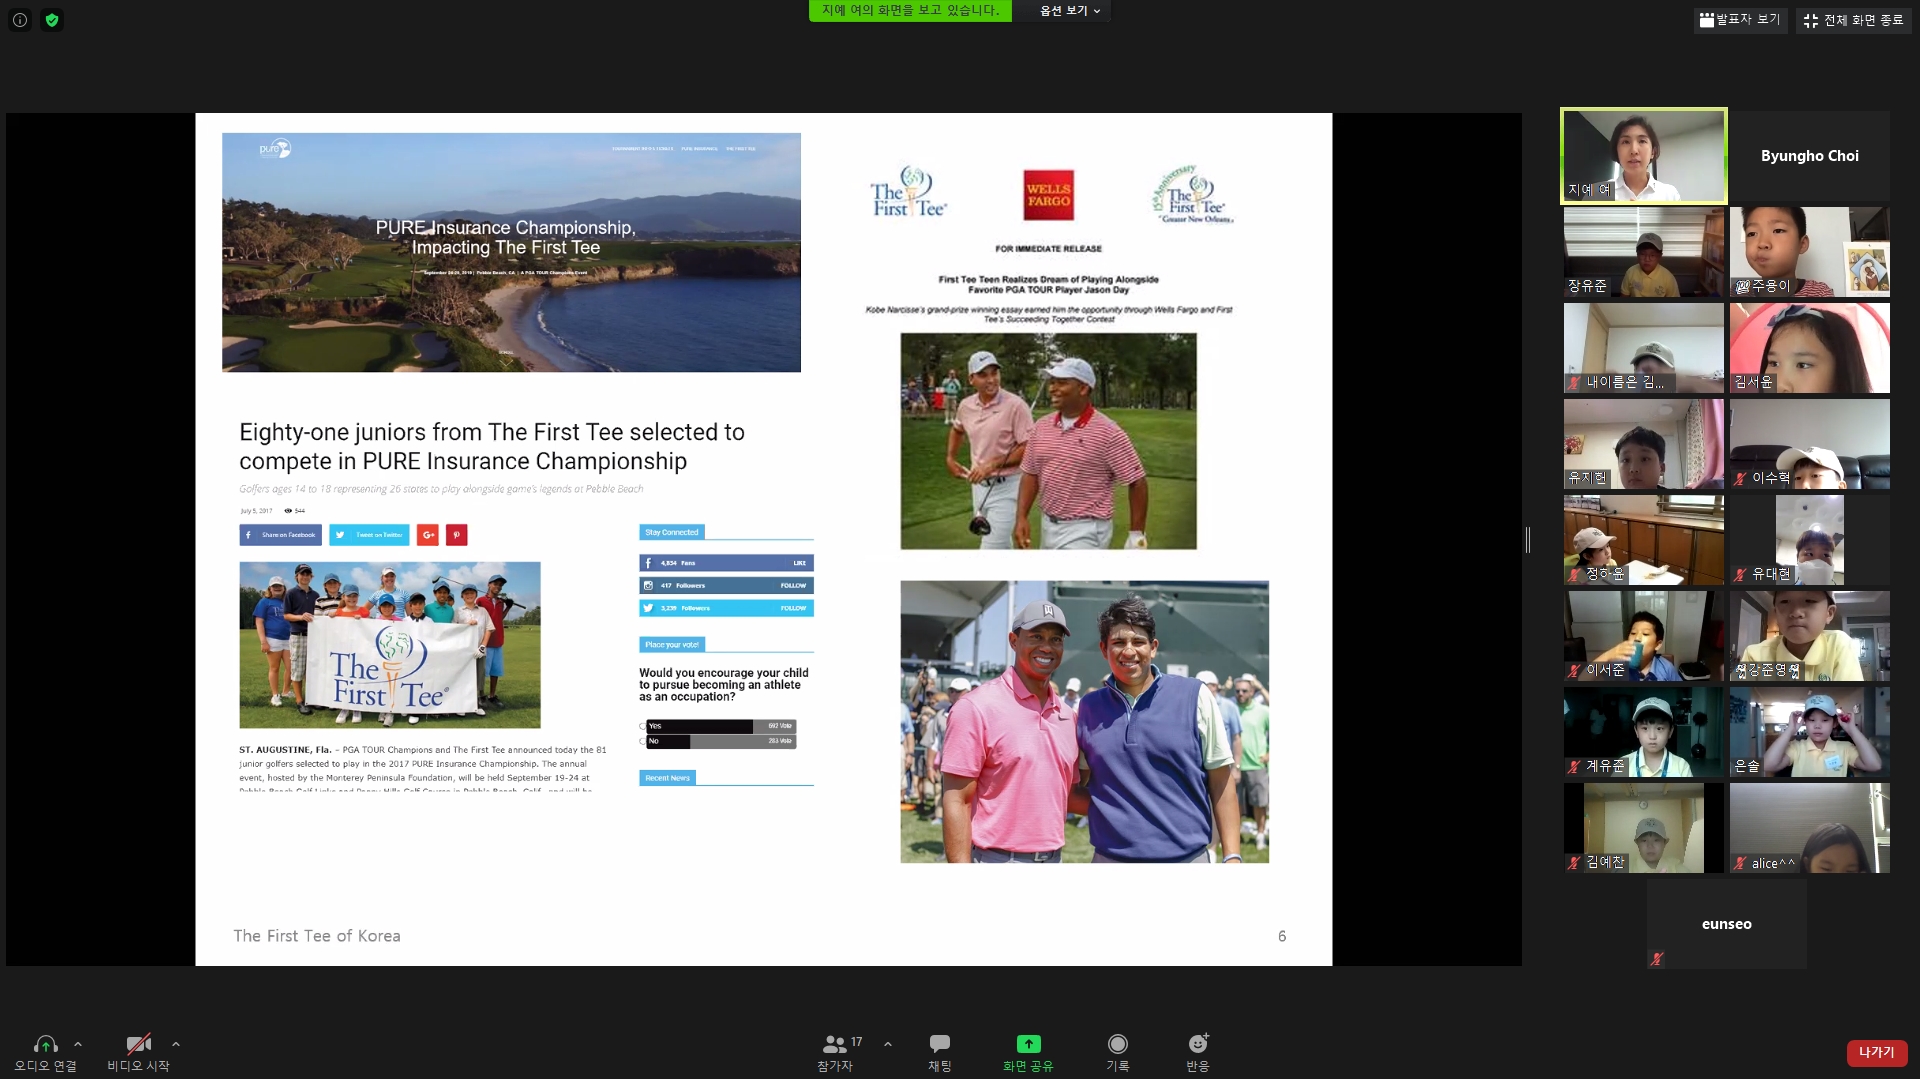Click the green share screen icon
Screen dimensions: 1920x1079
point(1028,1045)
